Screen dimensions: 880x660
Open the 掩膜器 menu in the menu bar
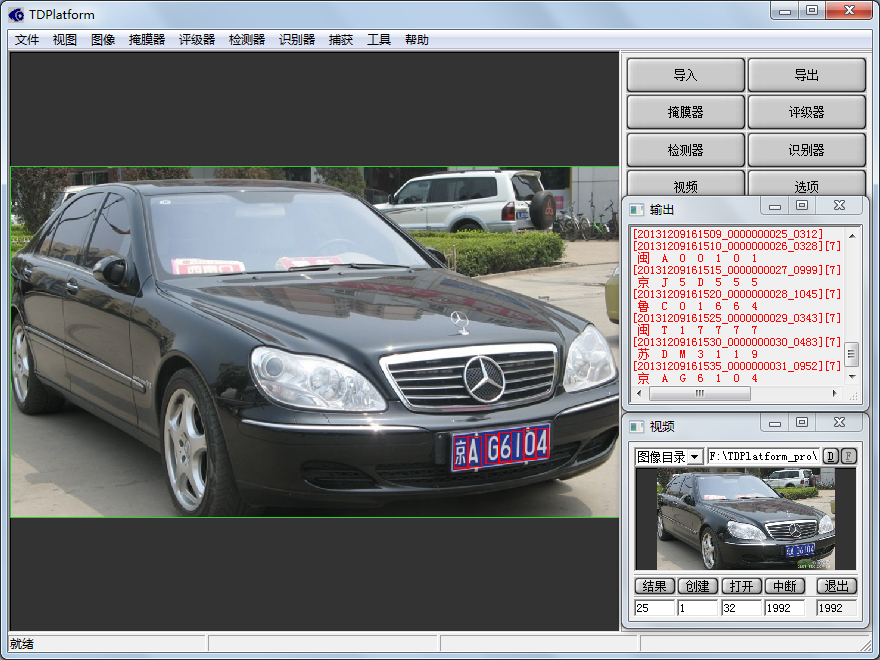[x=147, y=40]
